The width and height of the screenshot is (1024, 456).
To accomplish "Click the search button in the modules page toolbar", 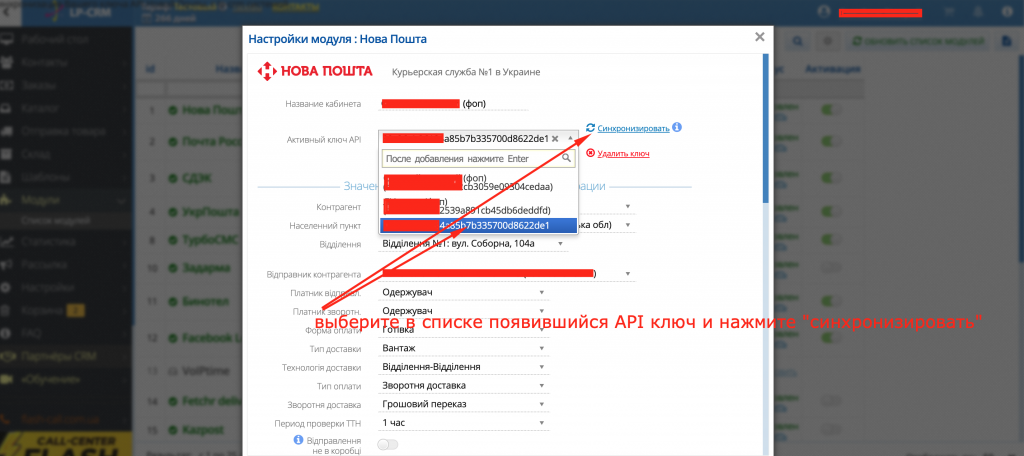I will tap(797, 41).
